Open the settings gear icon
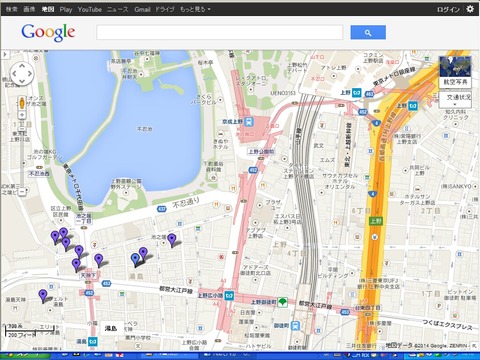Screen dimensions: 480x360 (470, 9)
